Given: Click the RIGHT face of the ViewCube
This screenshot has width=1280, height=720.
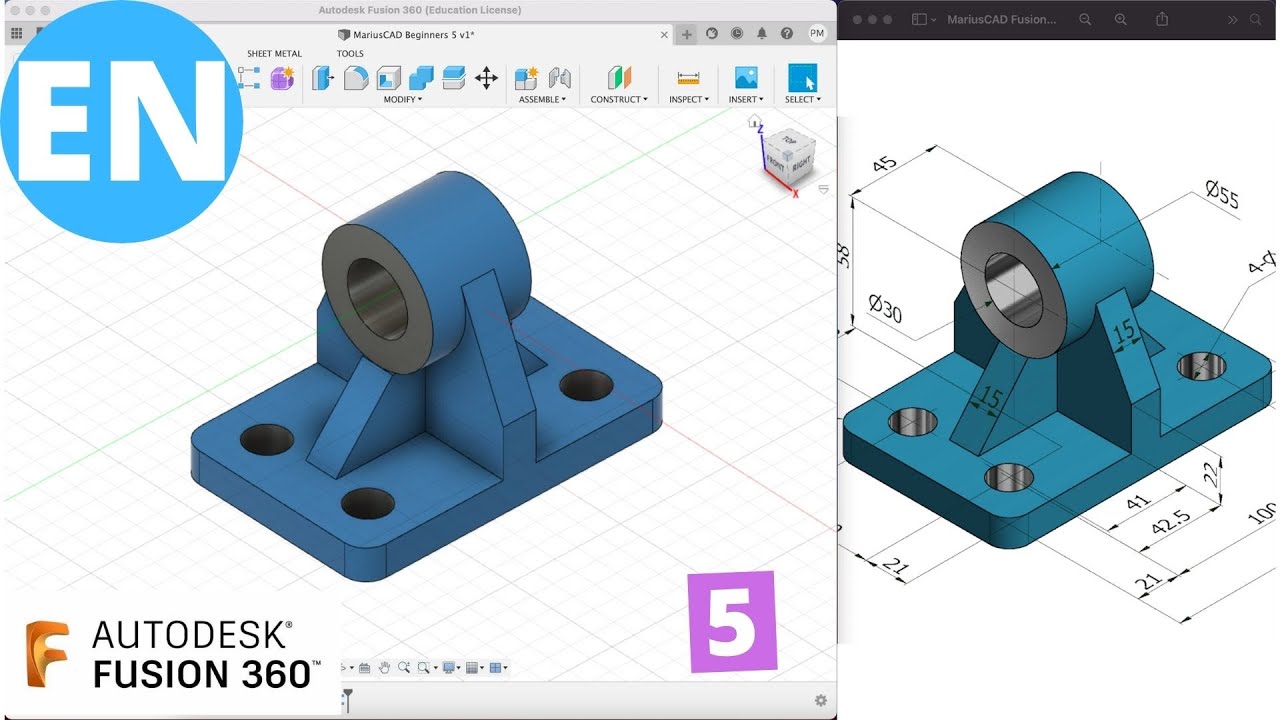Looking at the screenshot, I should [802, 164].
